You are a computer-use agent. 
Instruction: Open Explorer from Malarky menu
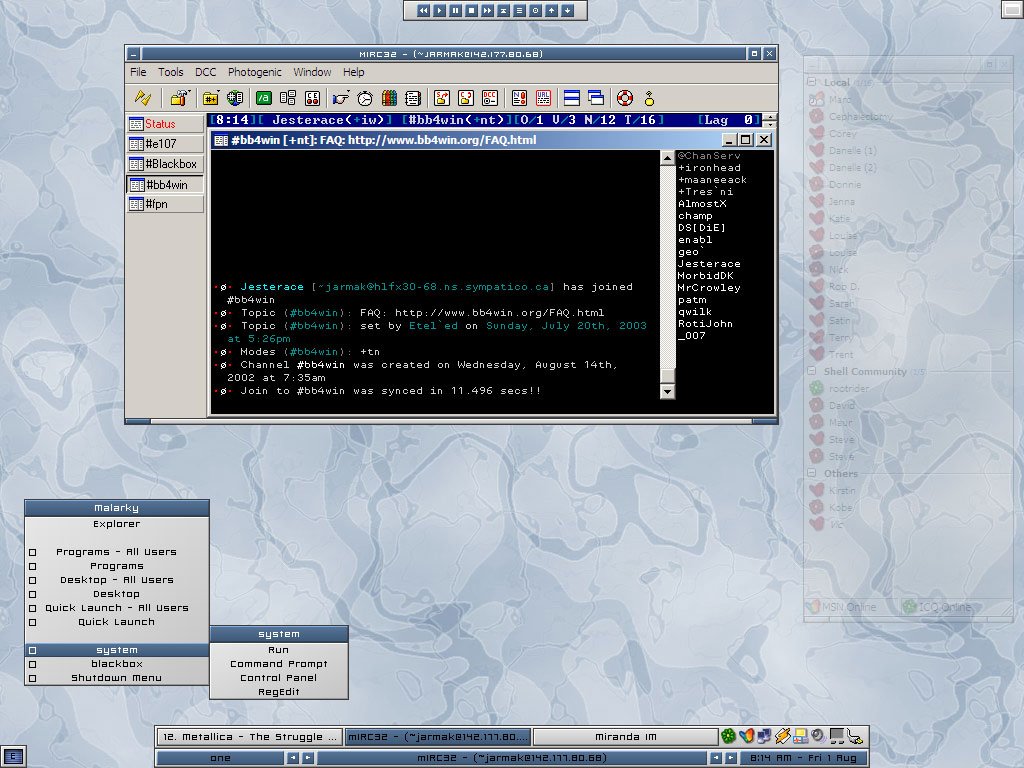click(117, 524)
